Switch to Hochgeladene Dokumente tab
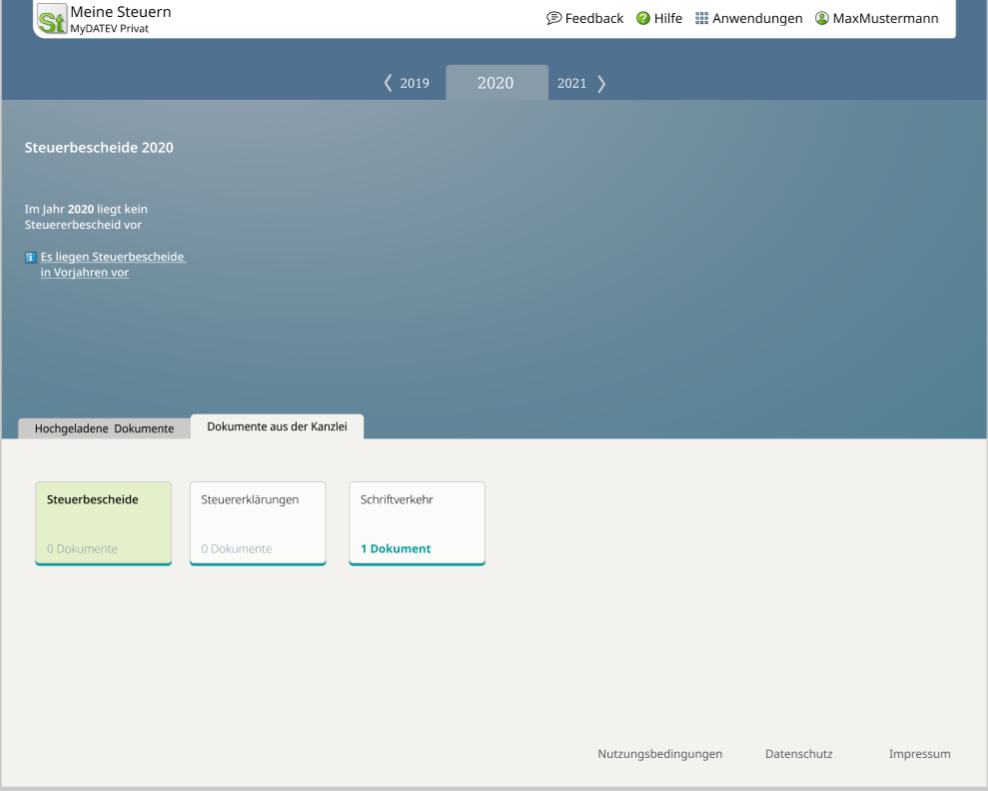 [104, 429]
